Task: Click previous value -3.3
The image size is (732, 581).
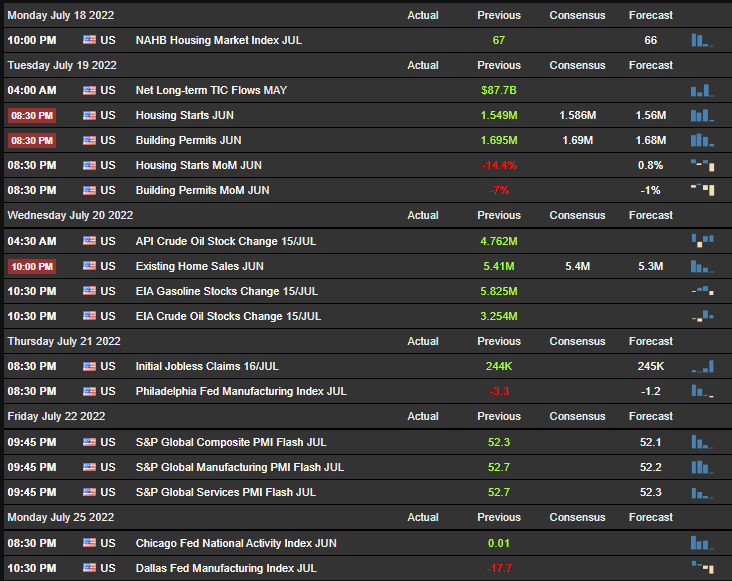Action: point(499,391)
